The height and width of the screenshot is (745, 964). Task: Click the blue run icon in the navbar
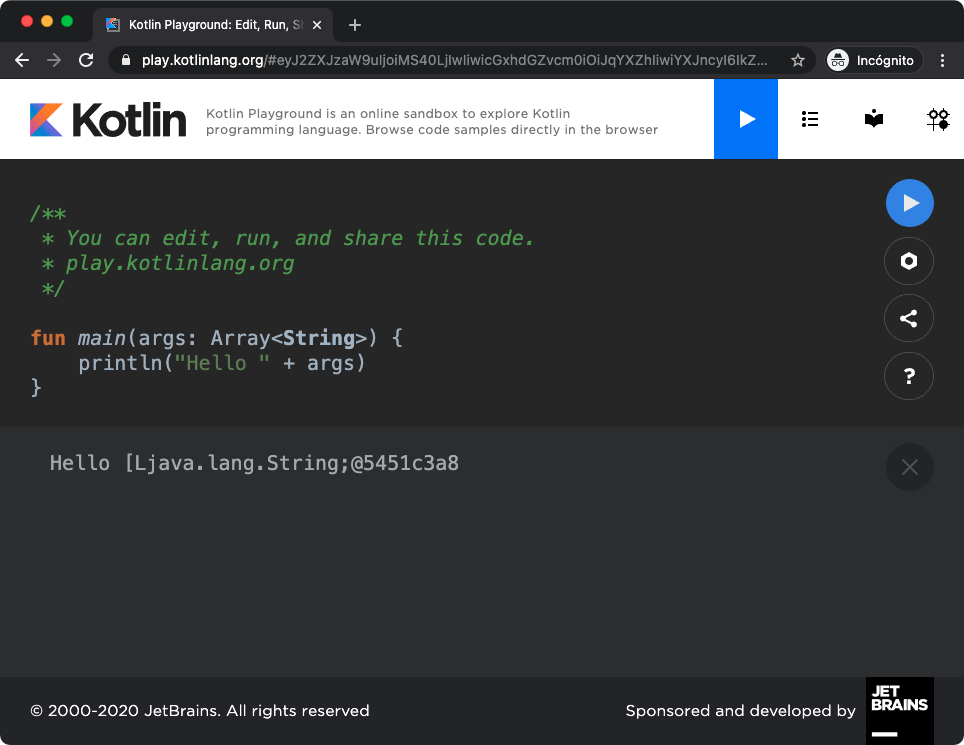745,118
